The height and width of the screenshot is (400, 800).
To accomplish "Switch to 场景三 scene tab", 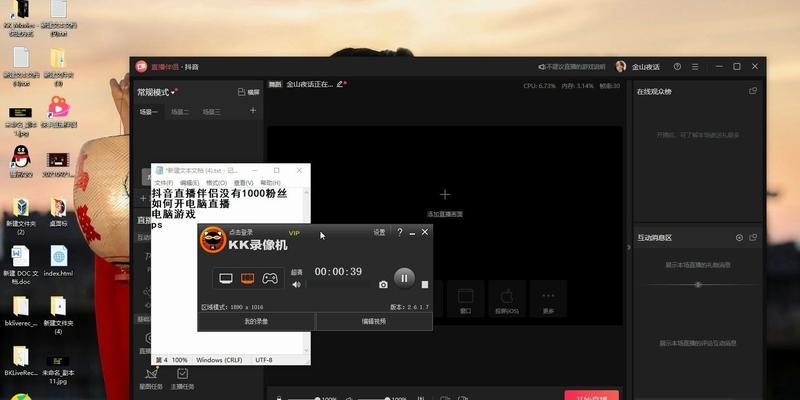I will [x=211, y=112].
